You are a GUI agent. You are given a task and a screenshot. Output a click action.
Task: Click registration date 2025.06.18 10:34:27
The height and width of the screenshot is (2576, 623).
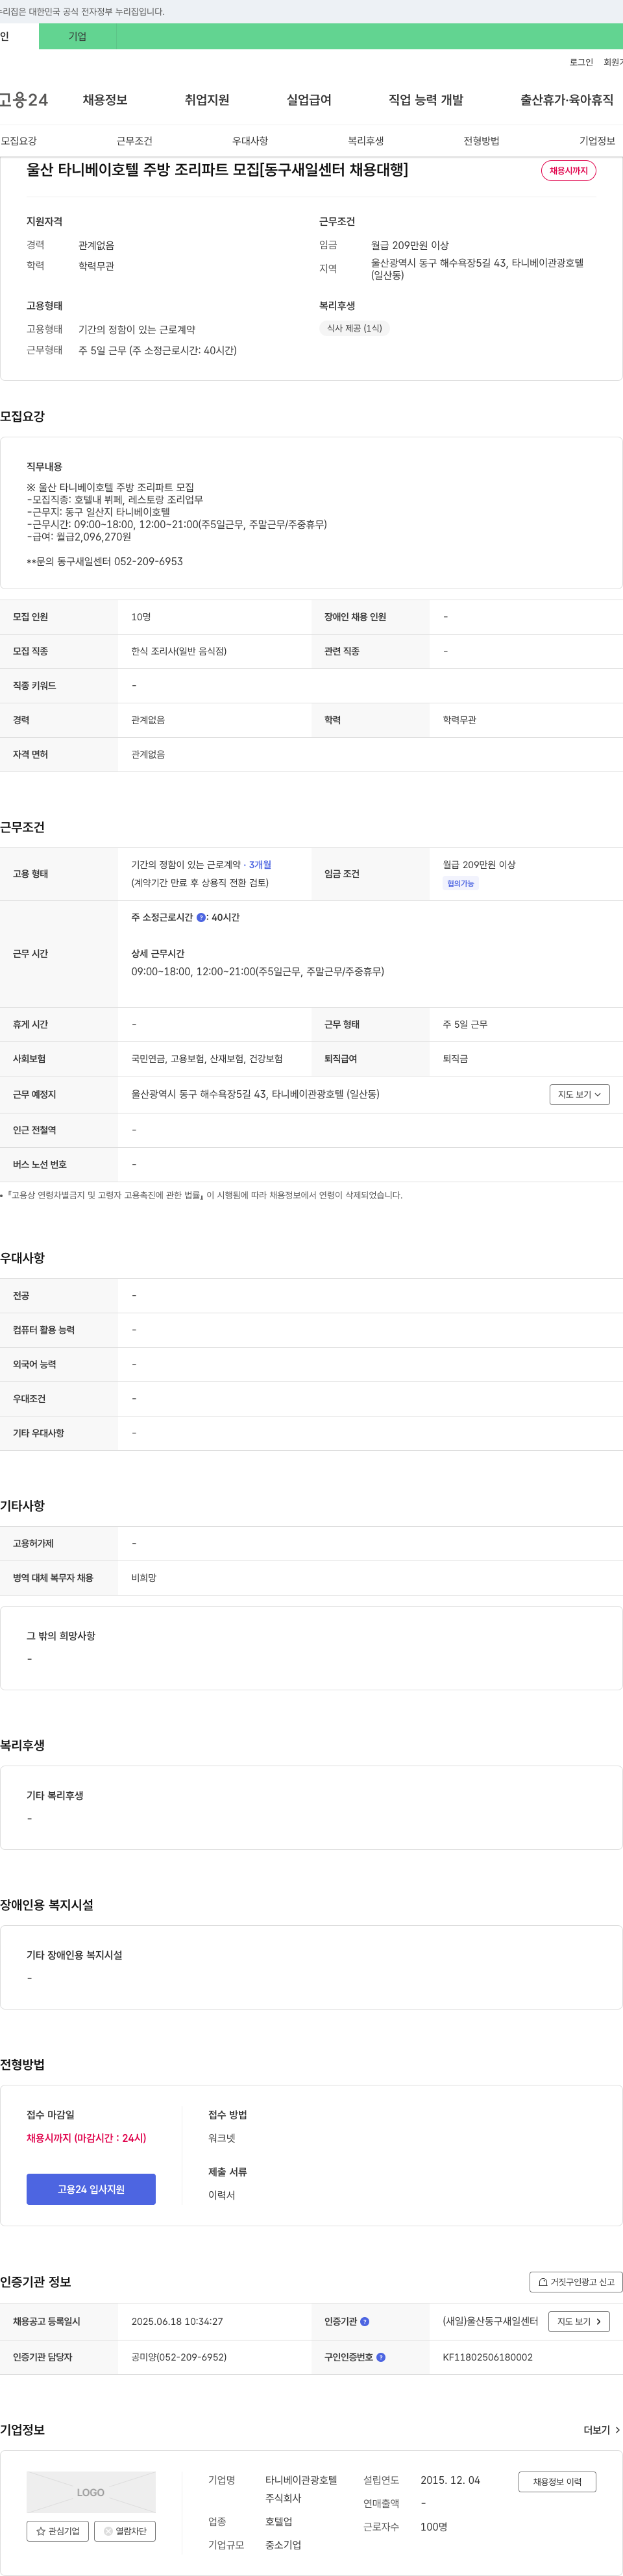click(x=177, y=2321)
